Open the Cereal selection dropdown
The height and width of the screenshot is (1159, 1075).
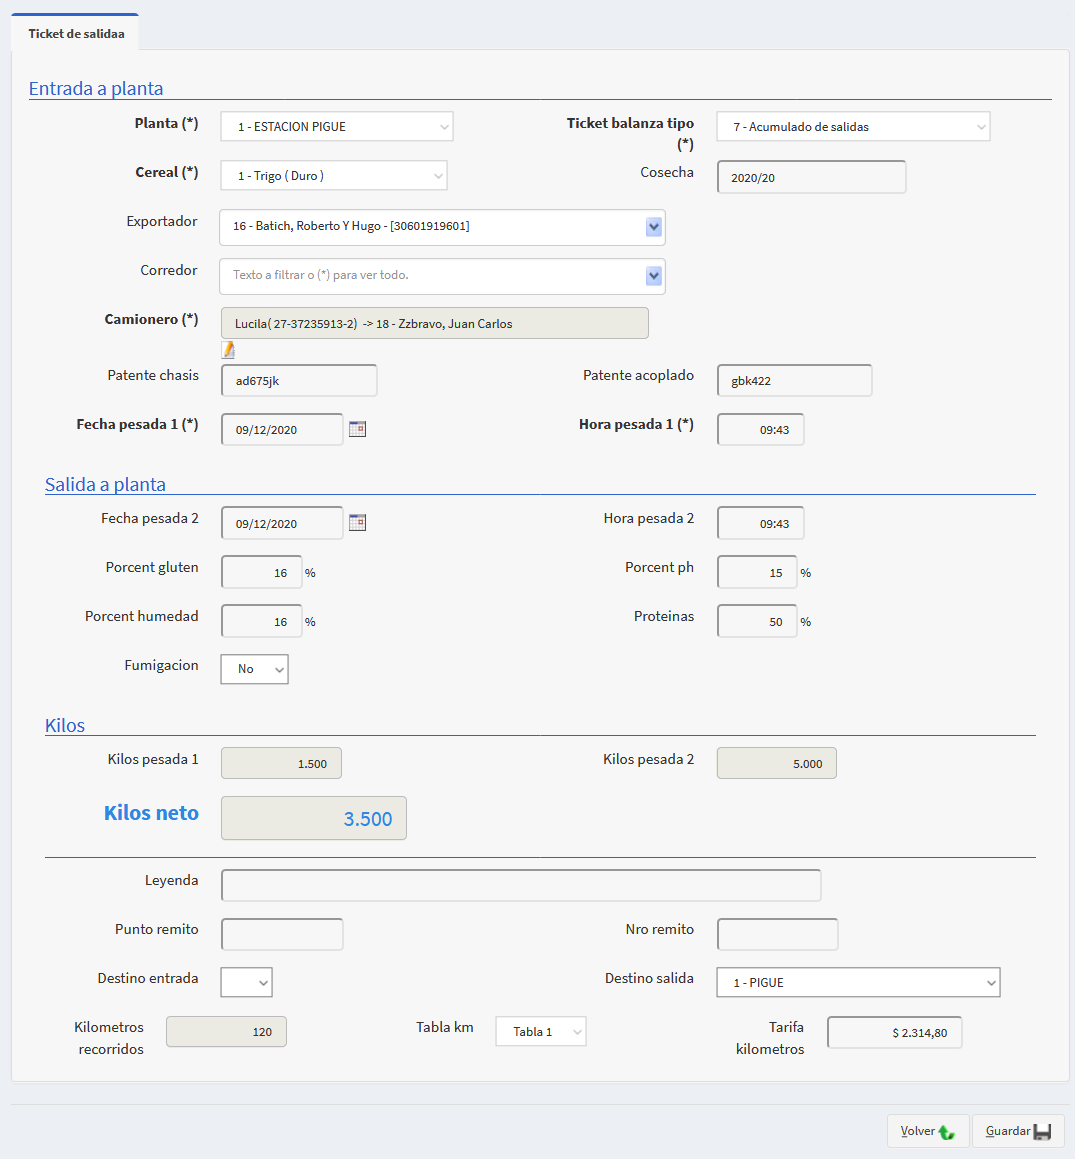[x=334, y=176]
